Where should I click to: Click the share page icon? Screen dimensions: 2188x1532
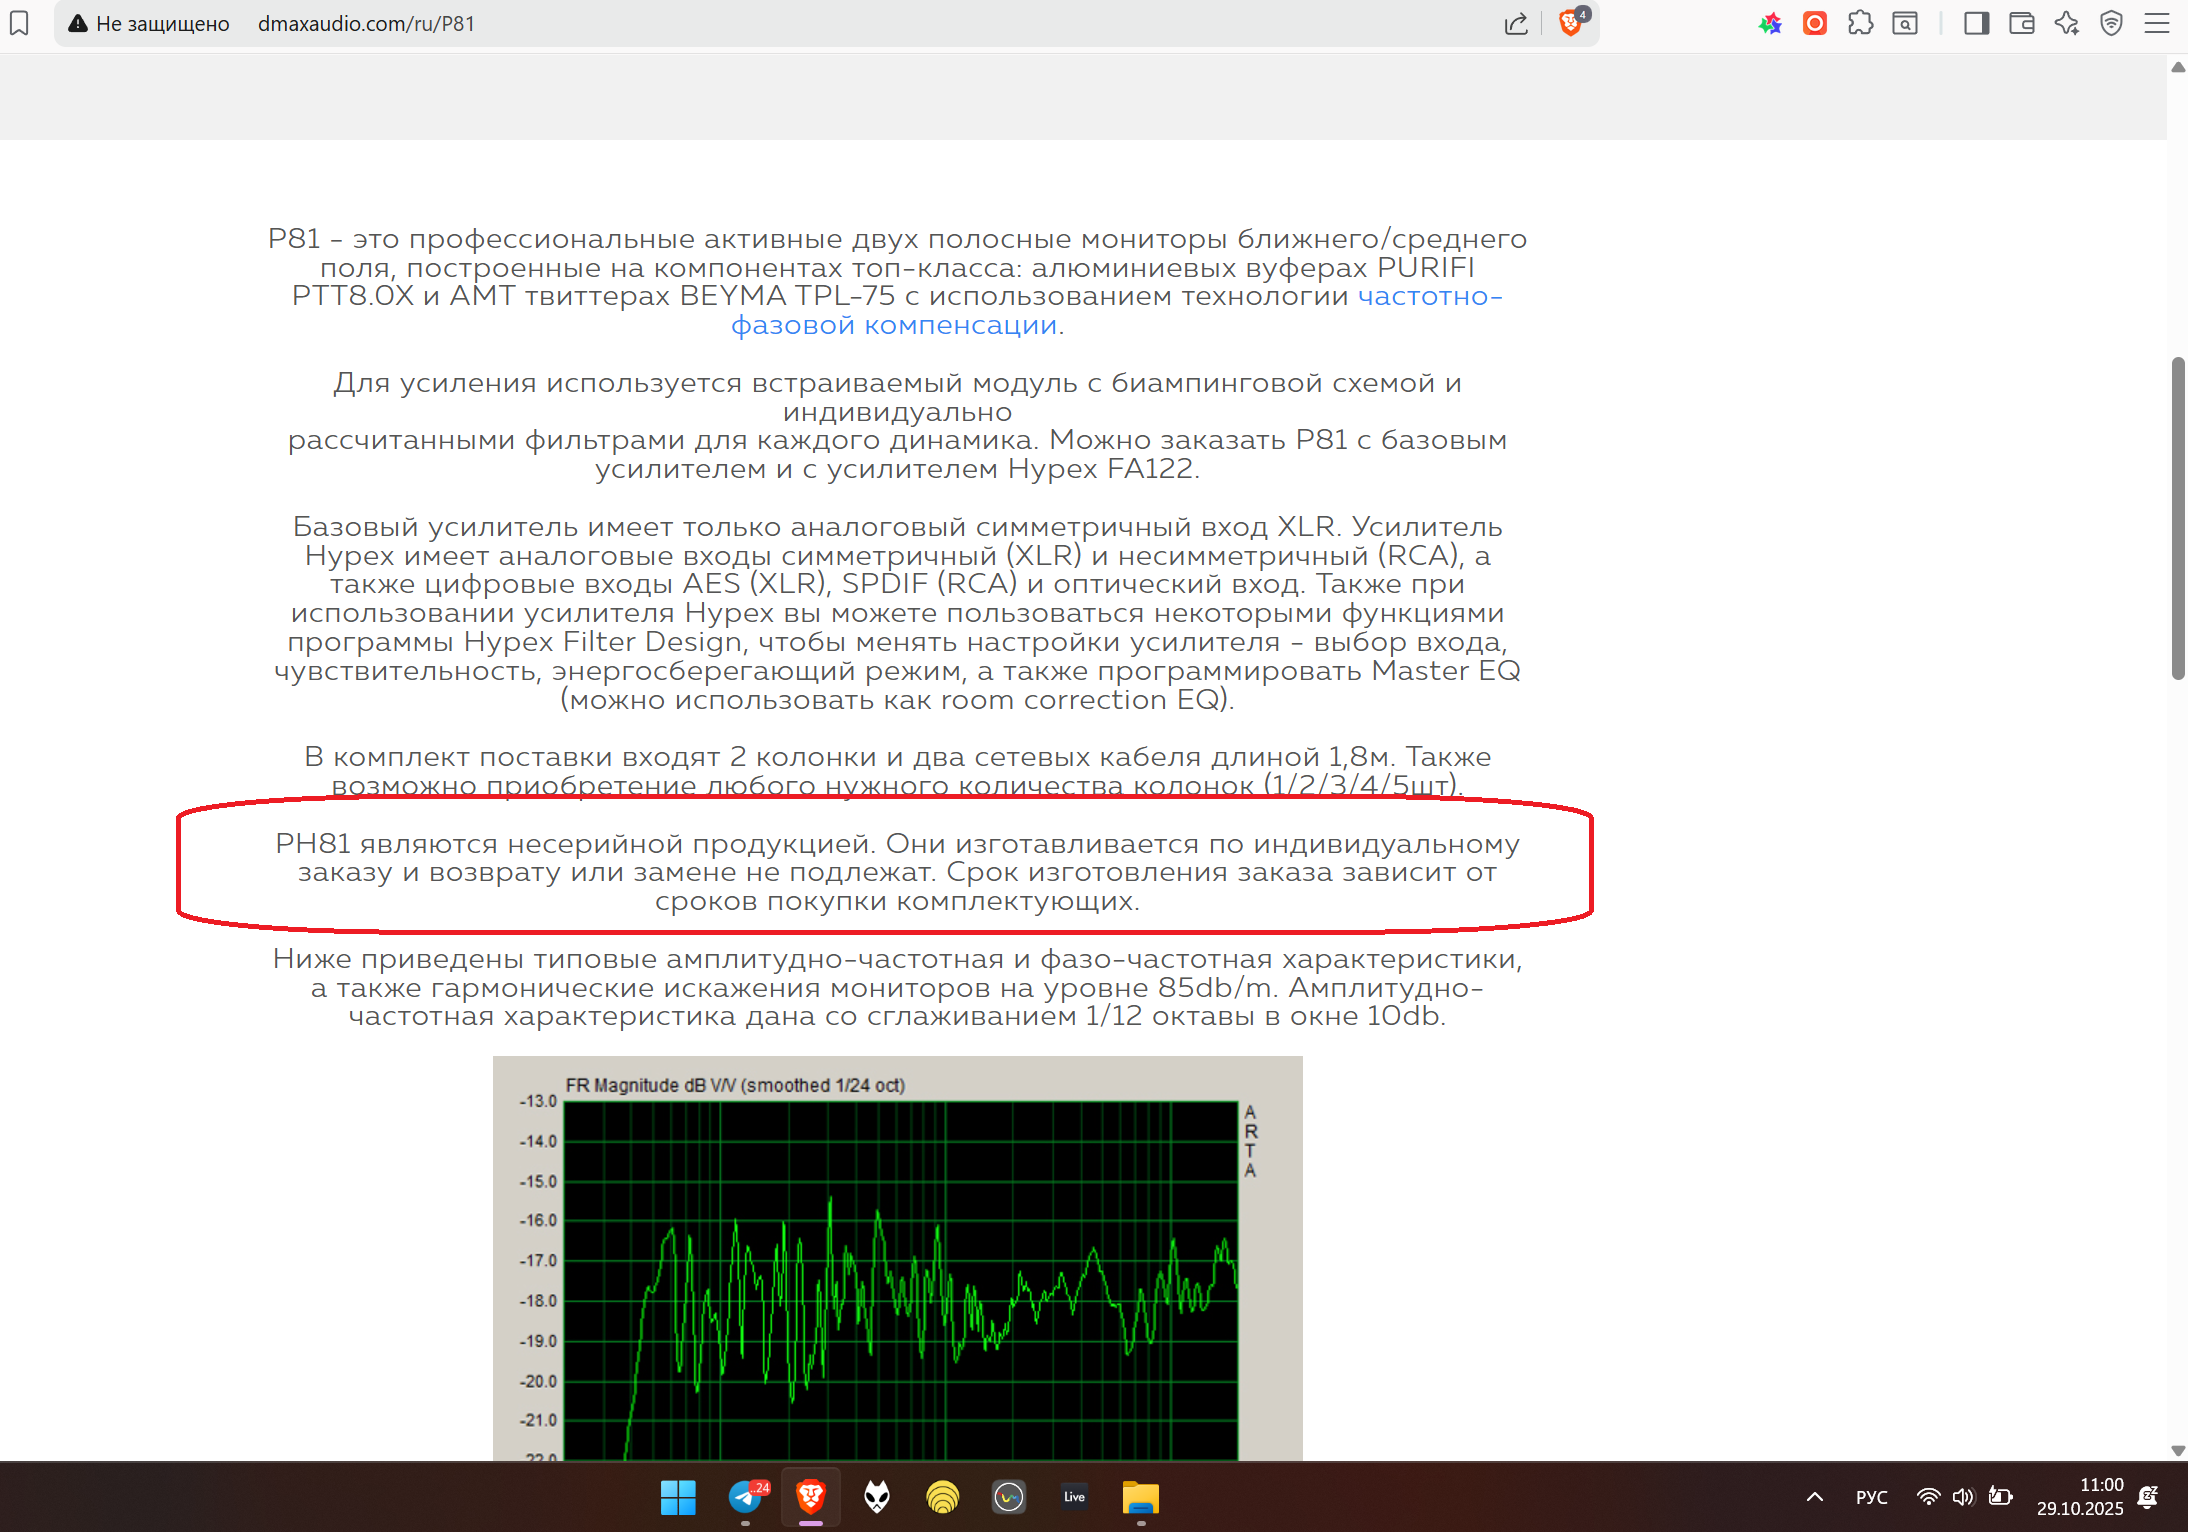(1516, 23)
